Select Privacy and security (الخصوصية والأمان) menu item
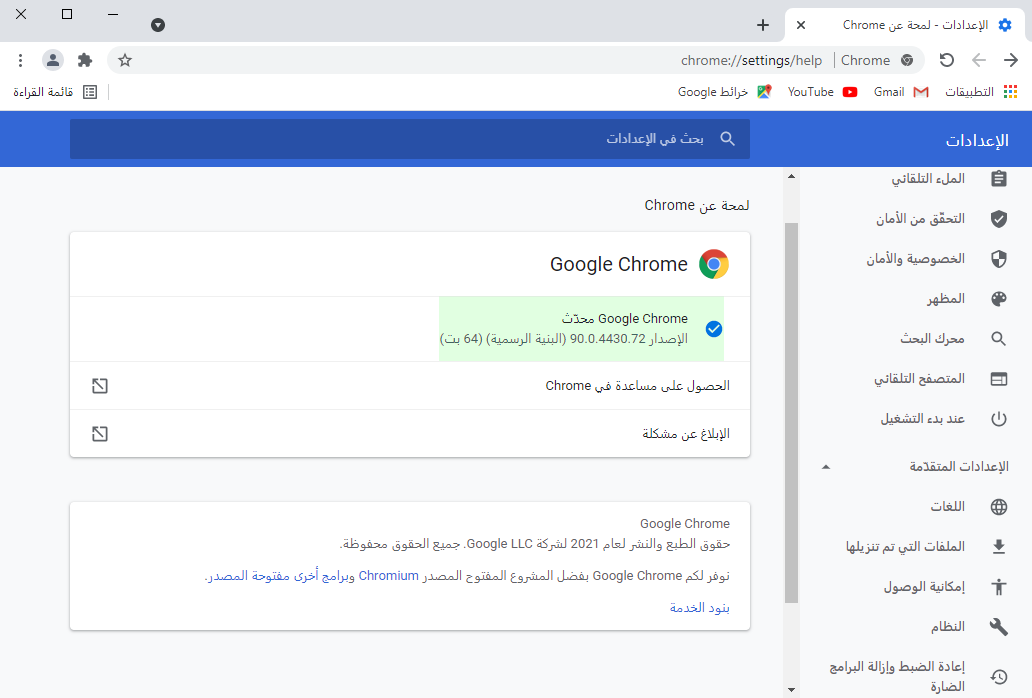This screenshot has height=698, width=1032. pos(916,259)
